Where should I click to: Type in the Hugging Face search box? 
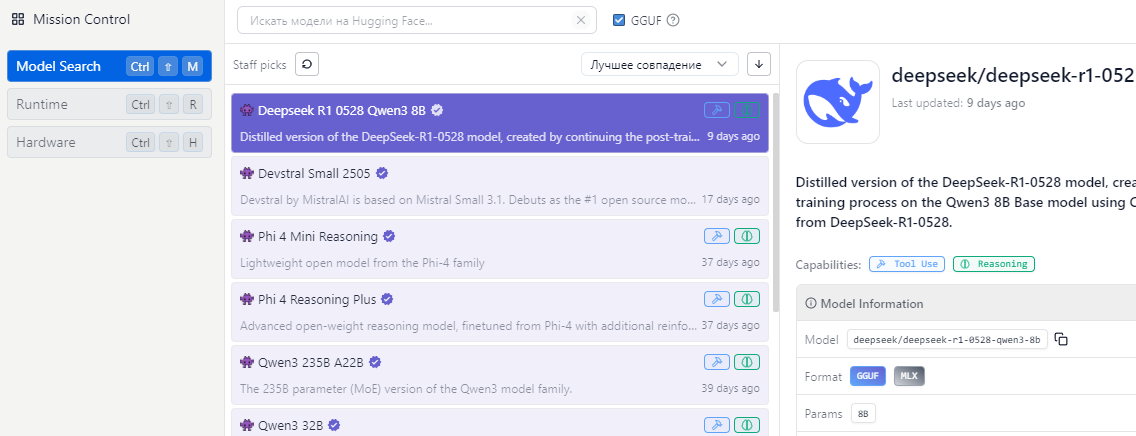coord(406,20)
